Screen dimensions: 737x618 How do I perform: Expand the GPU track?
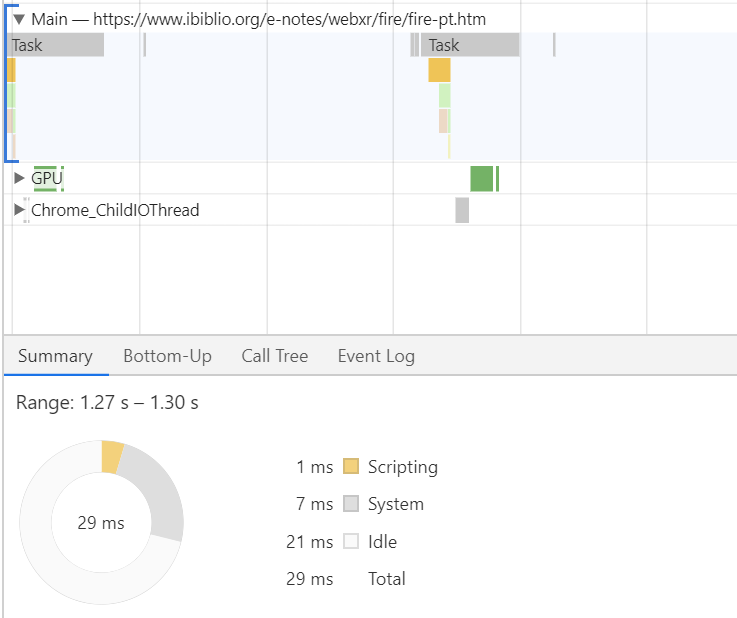coord(19,178)
